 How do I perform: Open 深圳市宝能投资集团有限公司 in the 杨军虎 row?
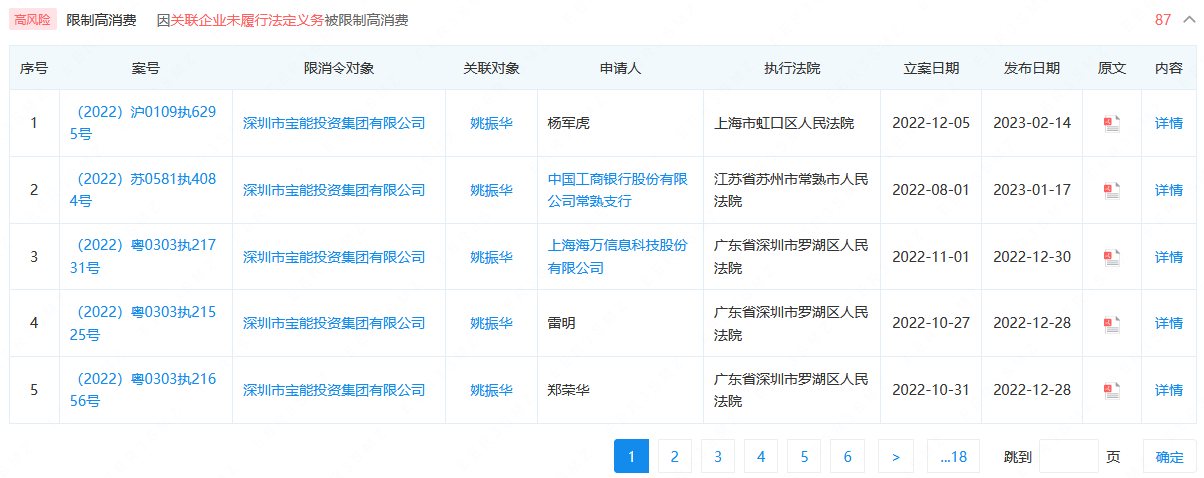click(334, 123)
